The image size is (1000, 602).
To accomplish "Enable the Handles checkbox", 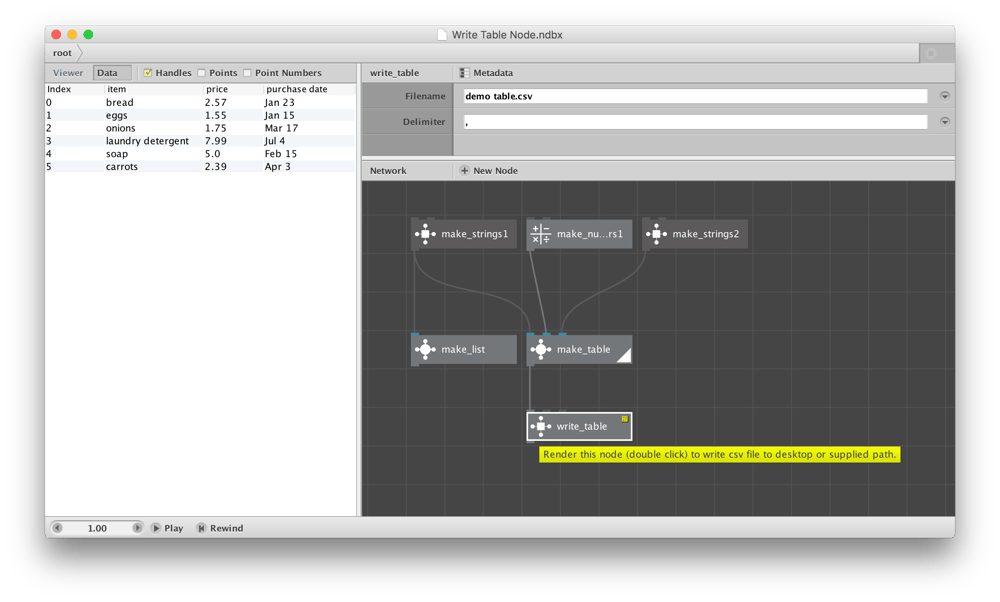I will click(148, 73).
